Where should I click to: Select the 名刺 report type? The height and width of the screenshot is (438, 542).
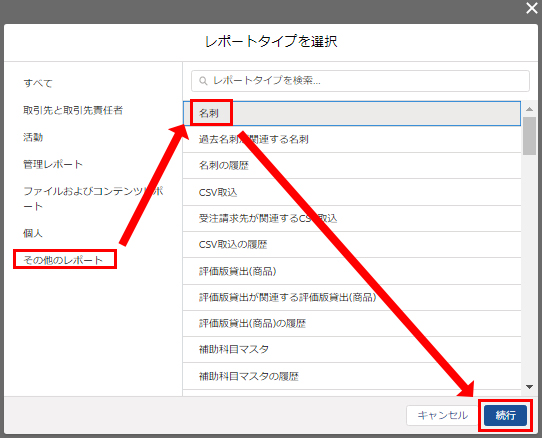tap(352, 113)
